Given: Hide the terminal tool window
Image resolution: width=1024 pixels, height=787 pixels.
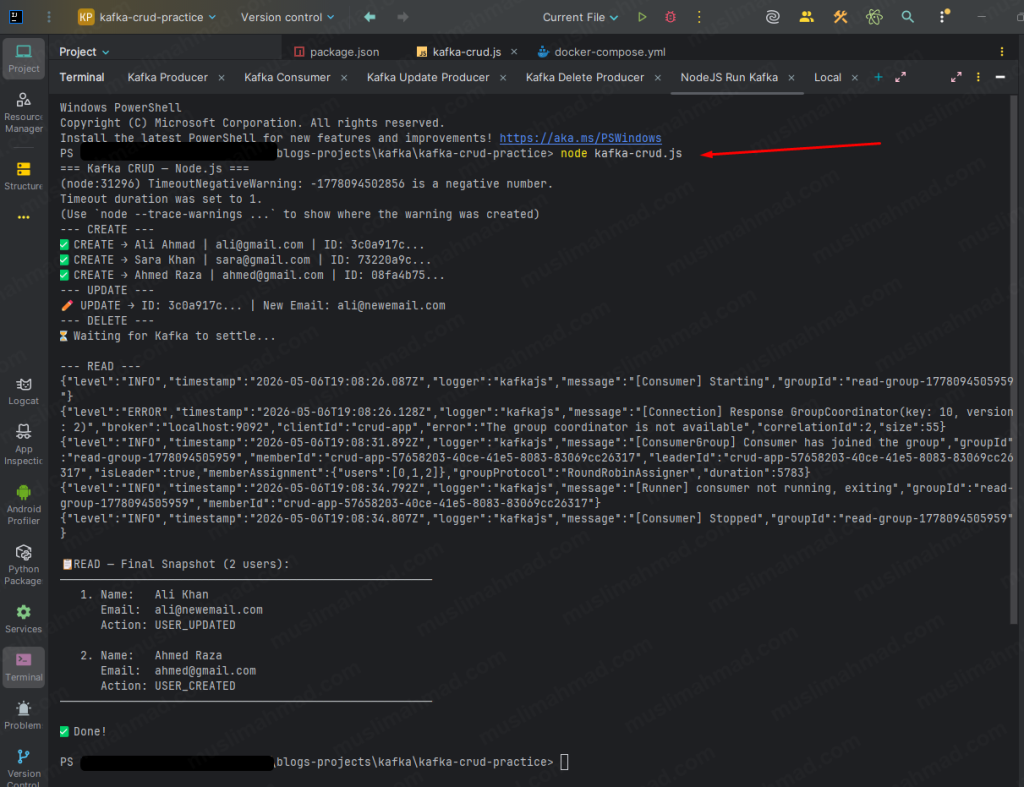Looking at the screenshot, I should point(1000,77).
